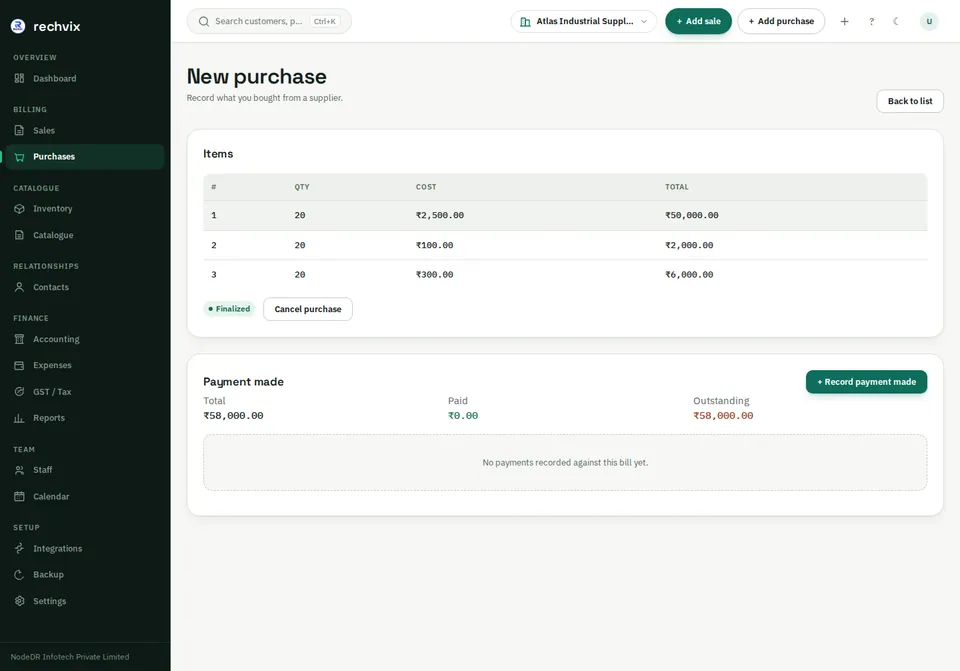Click the Add purchase button

(x=781, y=21)
